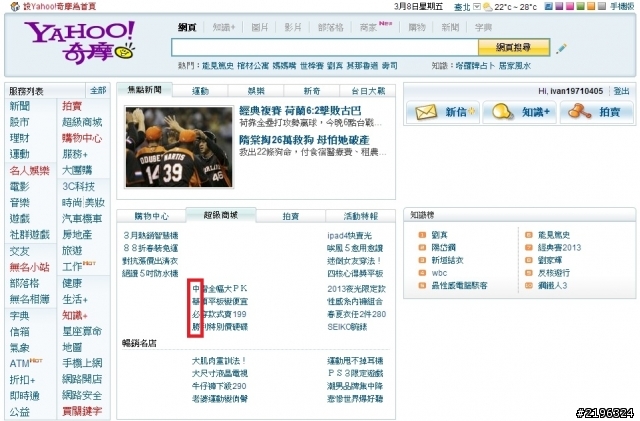Select the 購物 search tab
This screenshot has height=421, width=640.
point(417,27)
